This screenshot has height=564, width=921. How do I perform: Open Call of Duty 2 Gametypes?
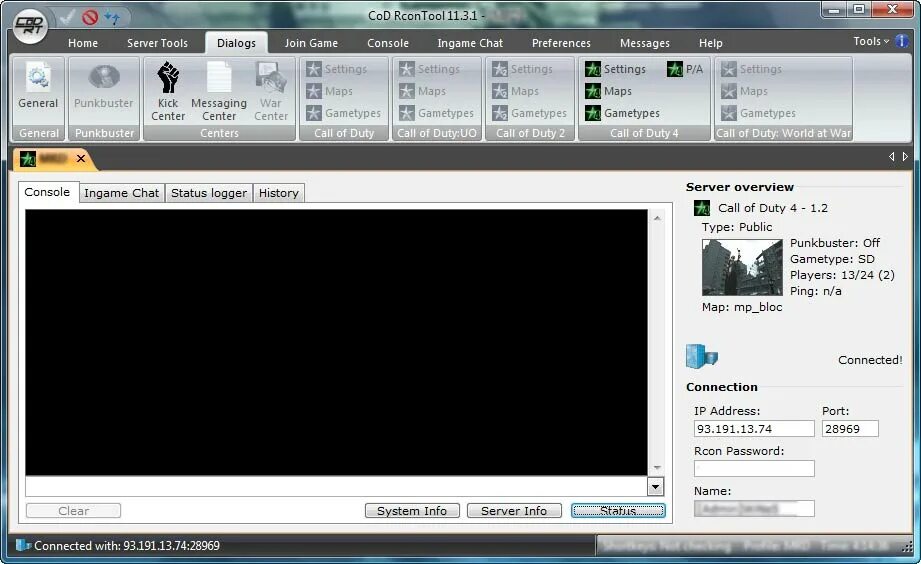[x=529, y=113]
